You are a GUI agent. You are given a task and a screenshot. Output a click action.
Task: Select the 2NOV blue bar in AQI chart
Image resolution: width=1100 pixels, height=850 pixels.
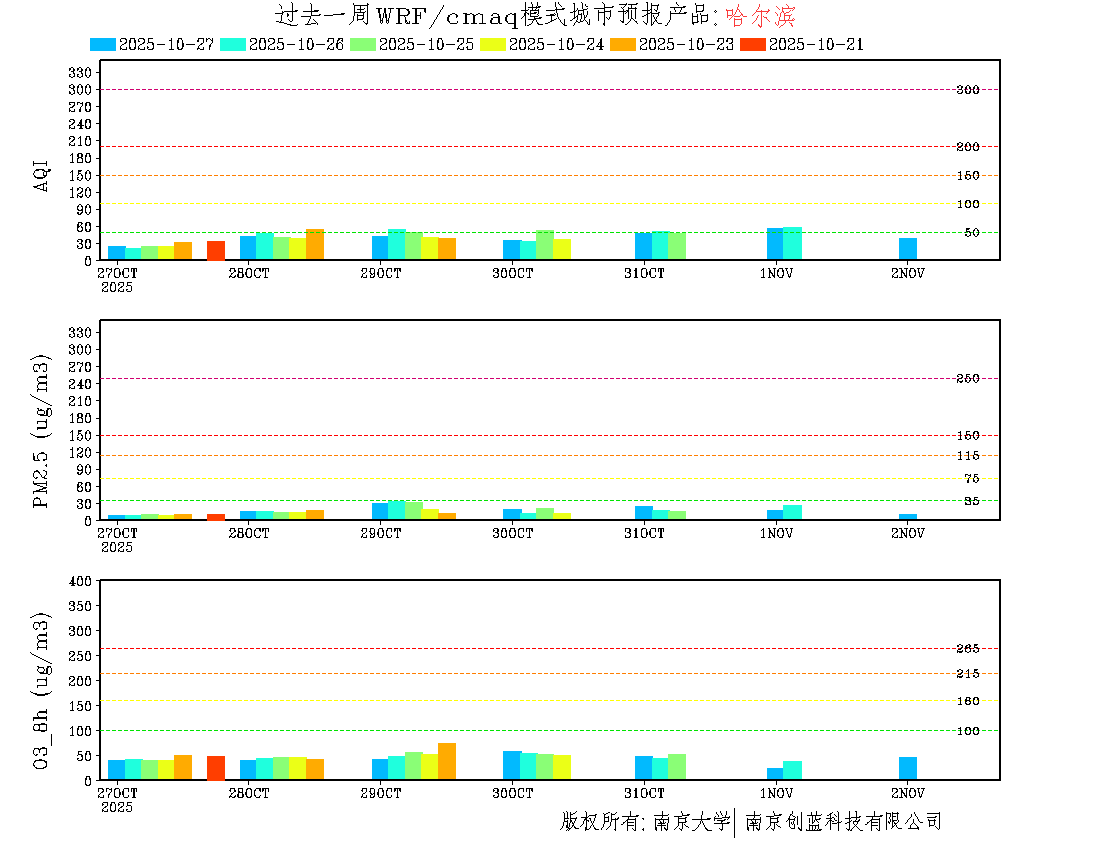(908, 249)
